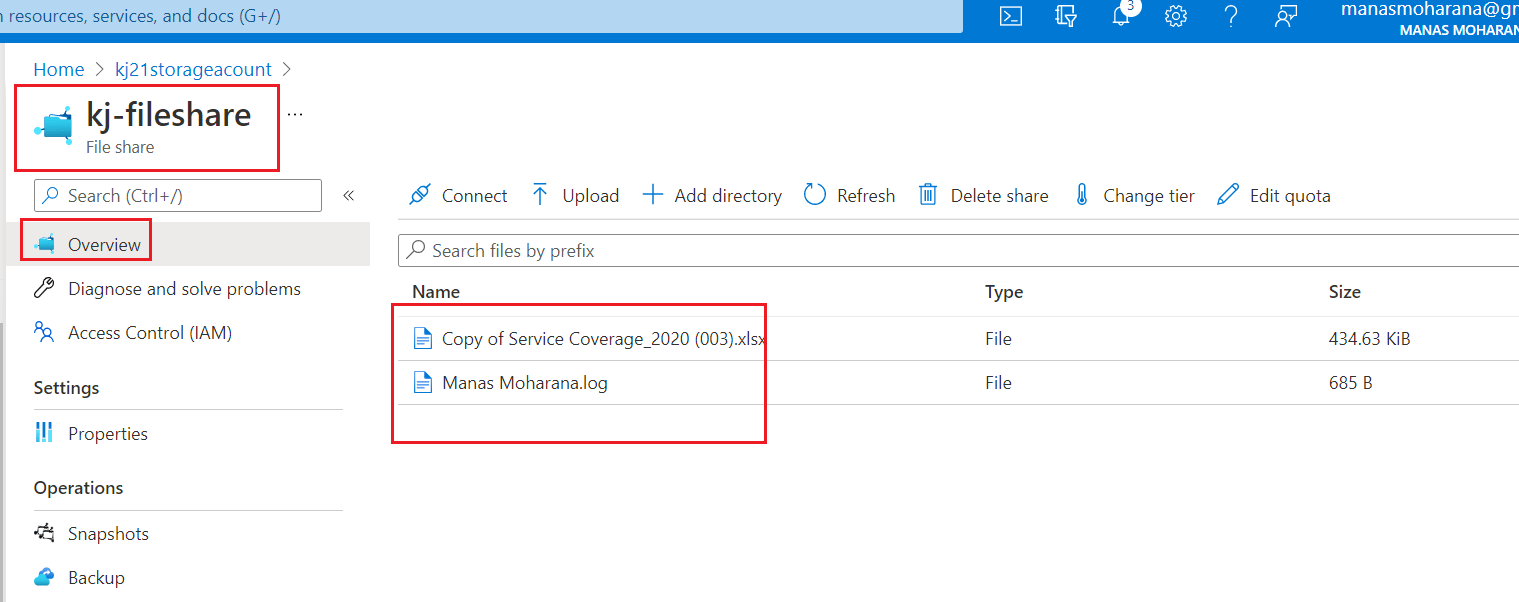Focus the left menu Search (Ctrl+/) box
The image size is (1519, 602).
tap(178, 195)
